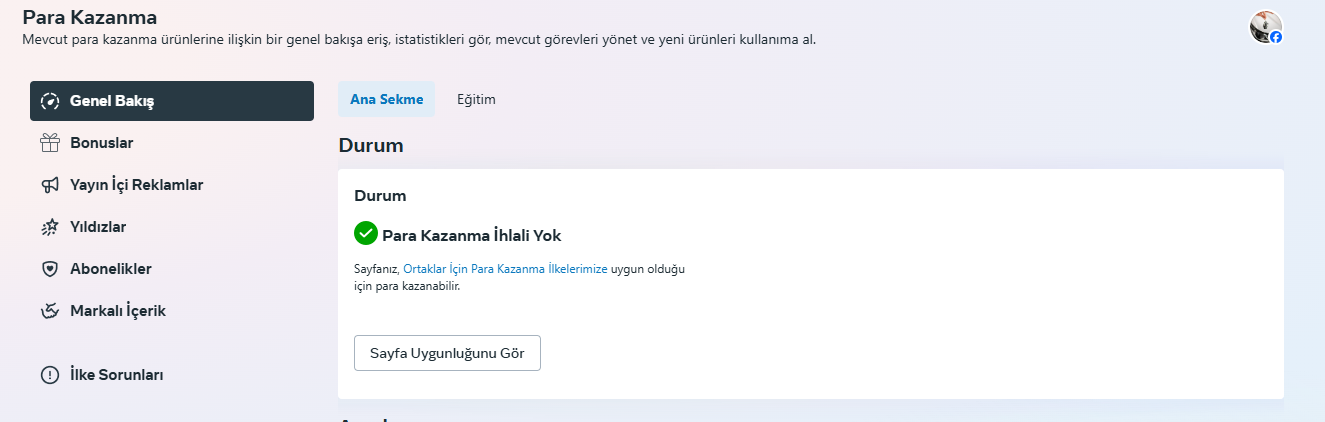Image resolution: width=1325 pixels, height=422 pixels.
Task: Select the İlke Sorunları label in sidebar
Action: pos(116,375)
